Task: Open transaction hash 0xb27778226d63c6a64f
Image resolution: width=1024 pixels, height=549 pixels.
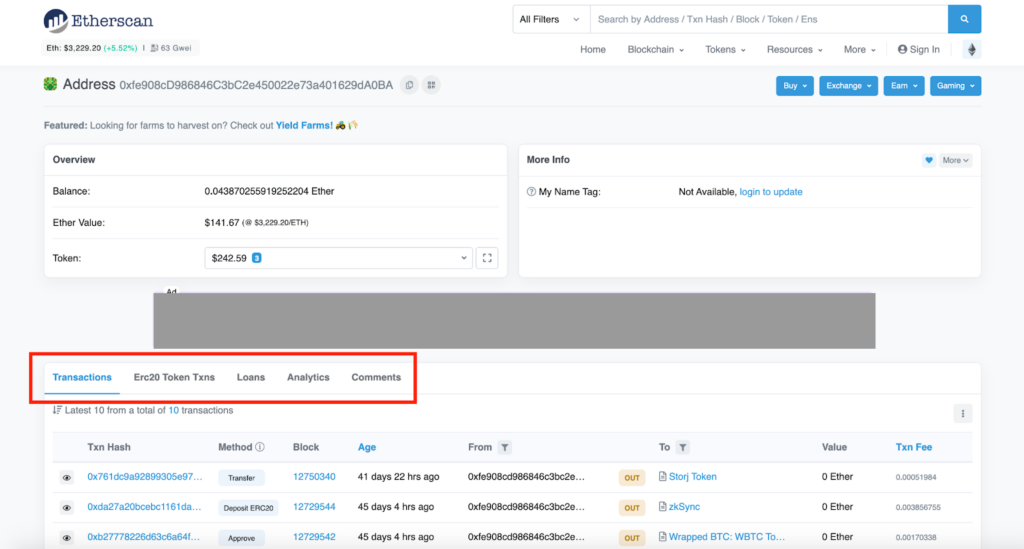Action: pos(144,537)
